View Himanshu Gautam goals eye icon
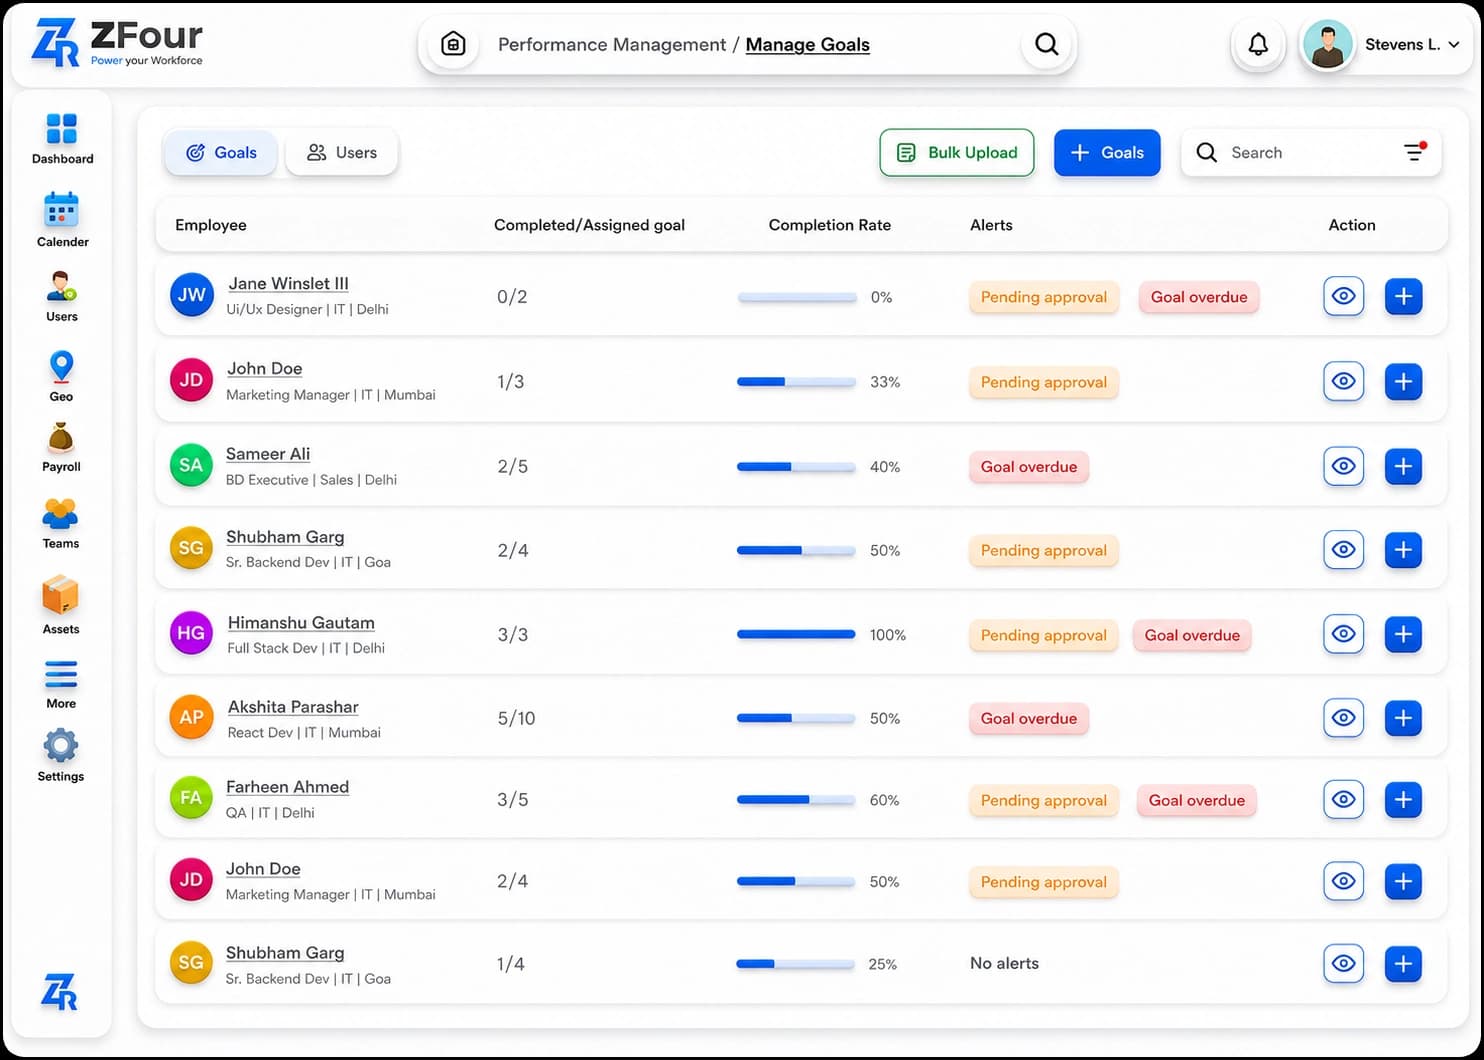This screenshot has width=1484, height=1060. pyautogui.click(x=1343, y=634)
